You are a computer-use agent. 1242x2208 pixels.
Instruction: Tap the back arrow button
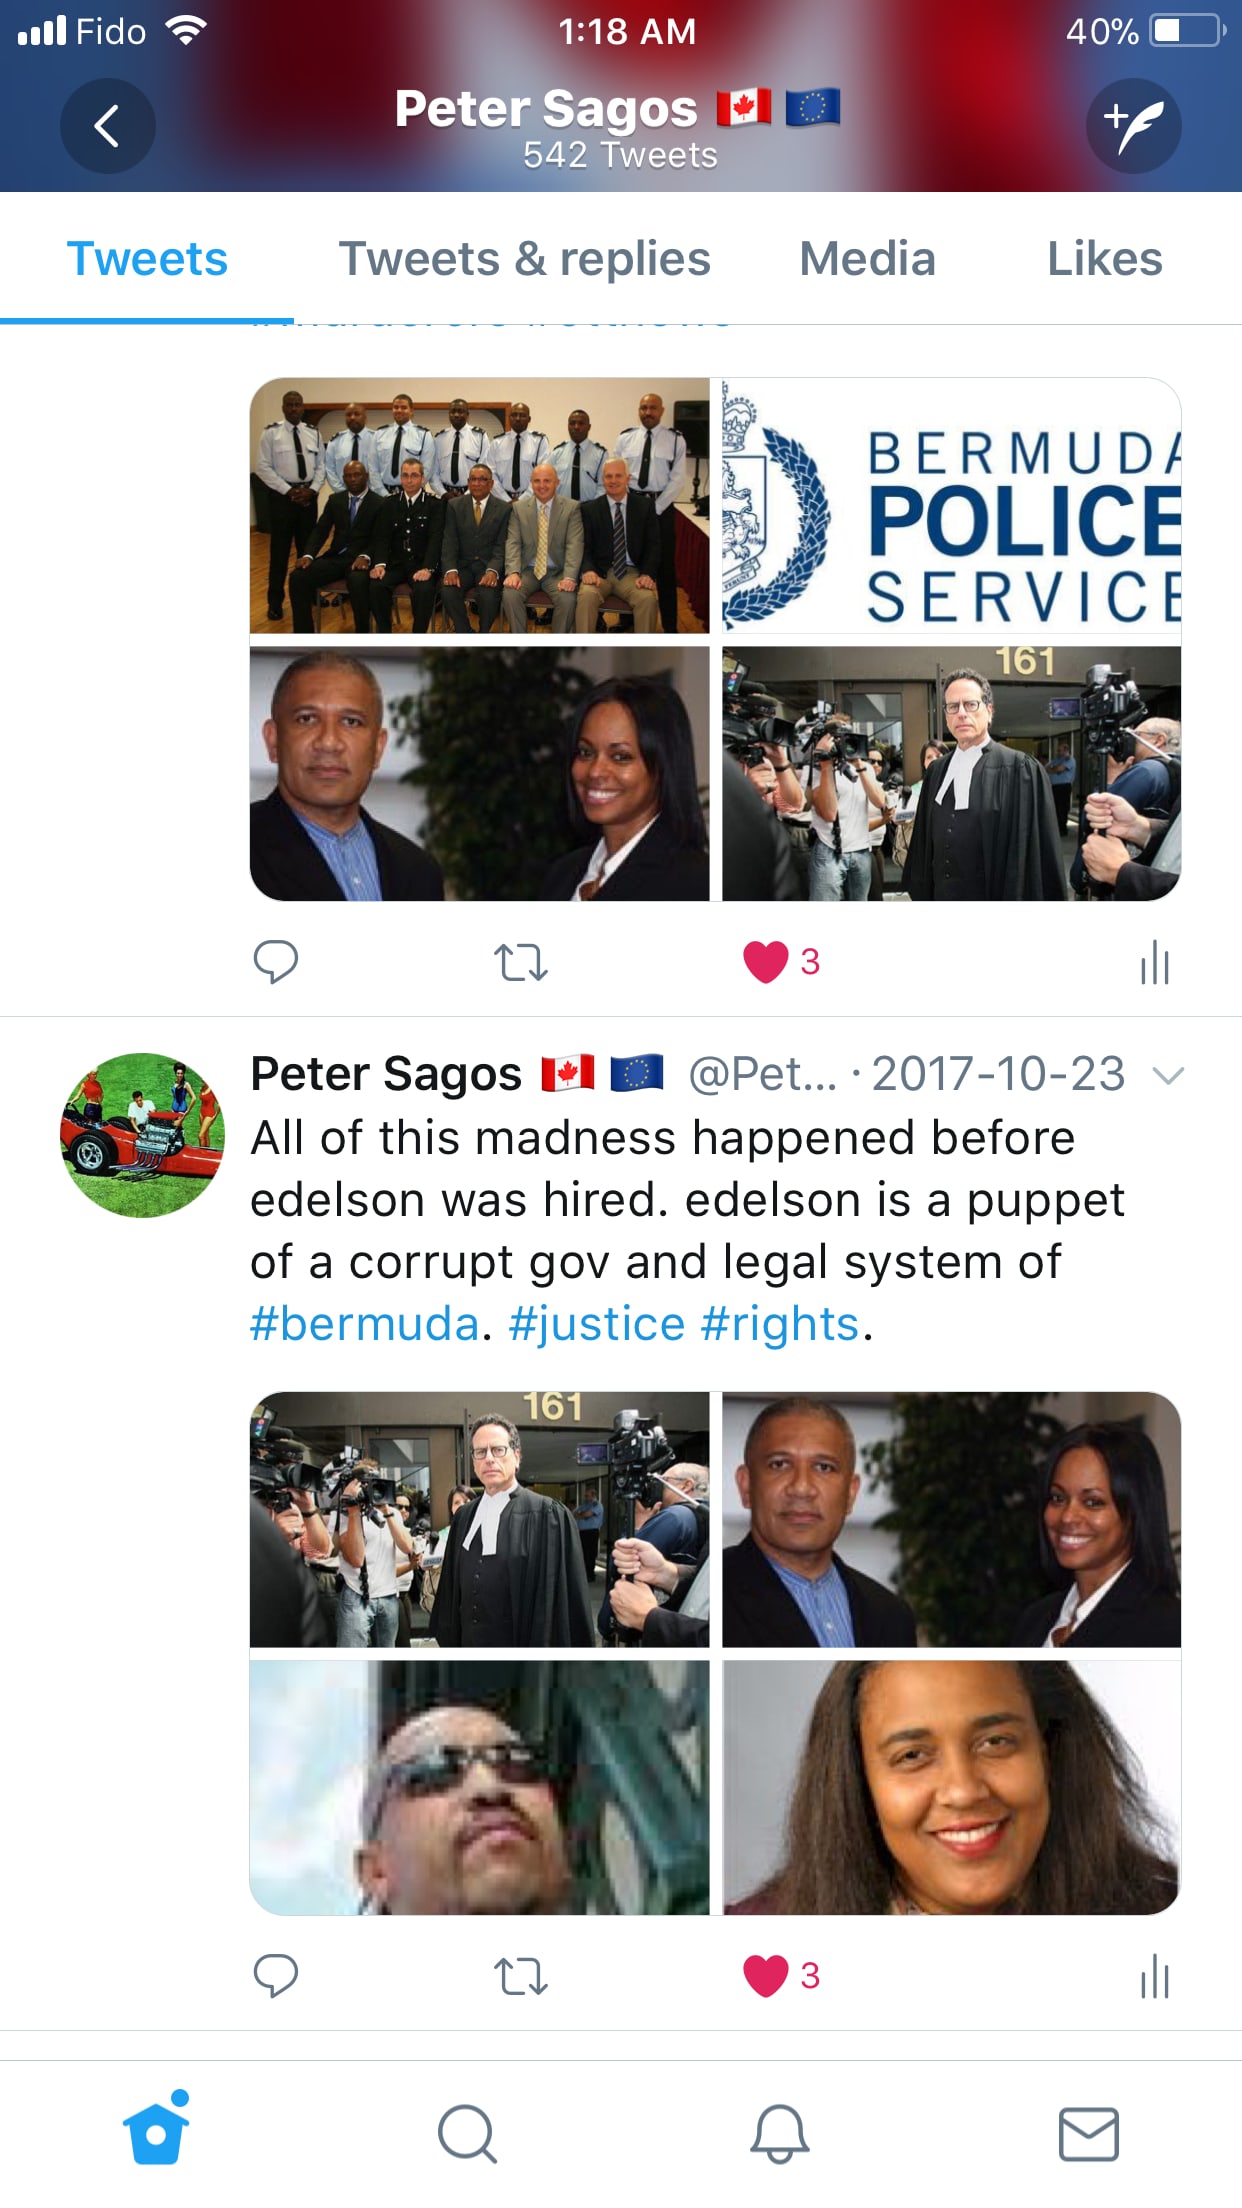107,126
